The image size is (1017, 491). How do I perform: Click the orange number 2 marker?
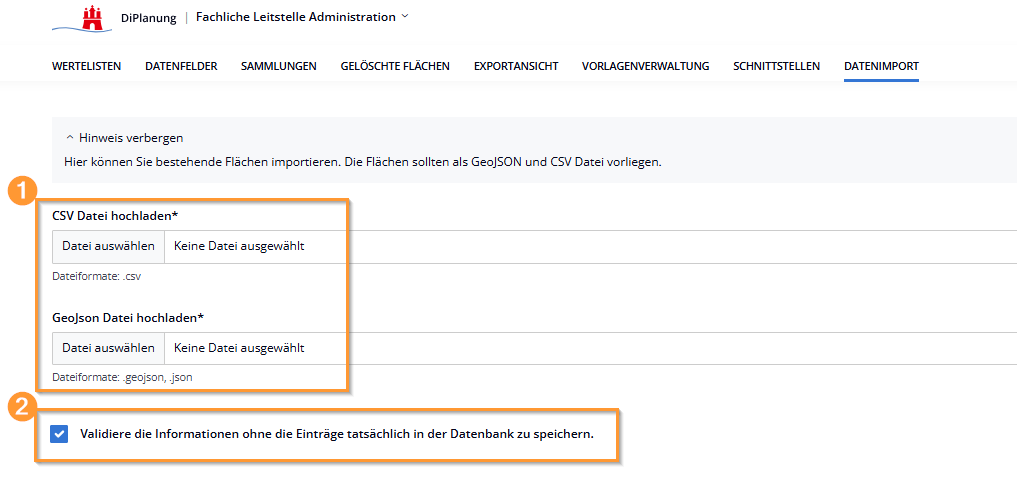(x=23, y=406)
